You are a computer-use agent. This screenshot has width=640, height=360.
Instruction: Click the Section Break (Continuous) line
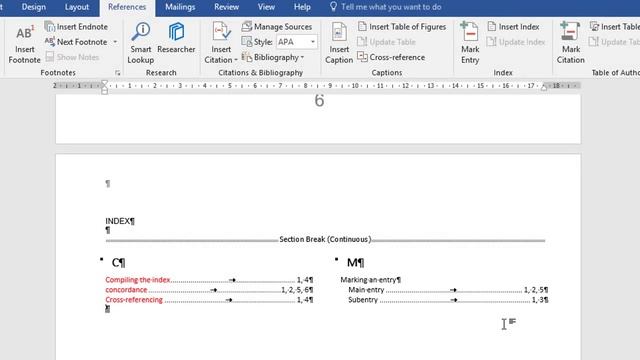pyautogui.click(x=325, y=240)
